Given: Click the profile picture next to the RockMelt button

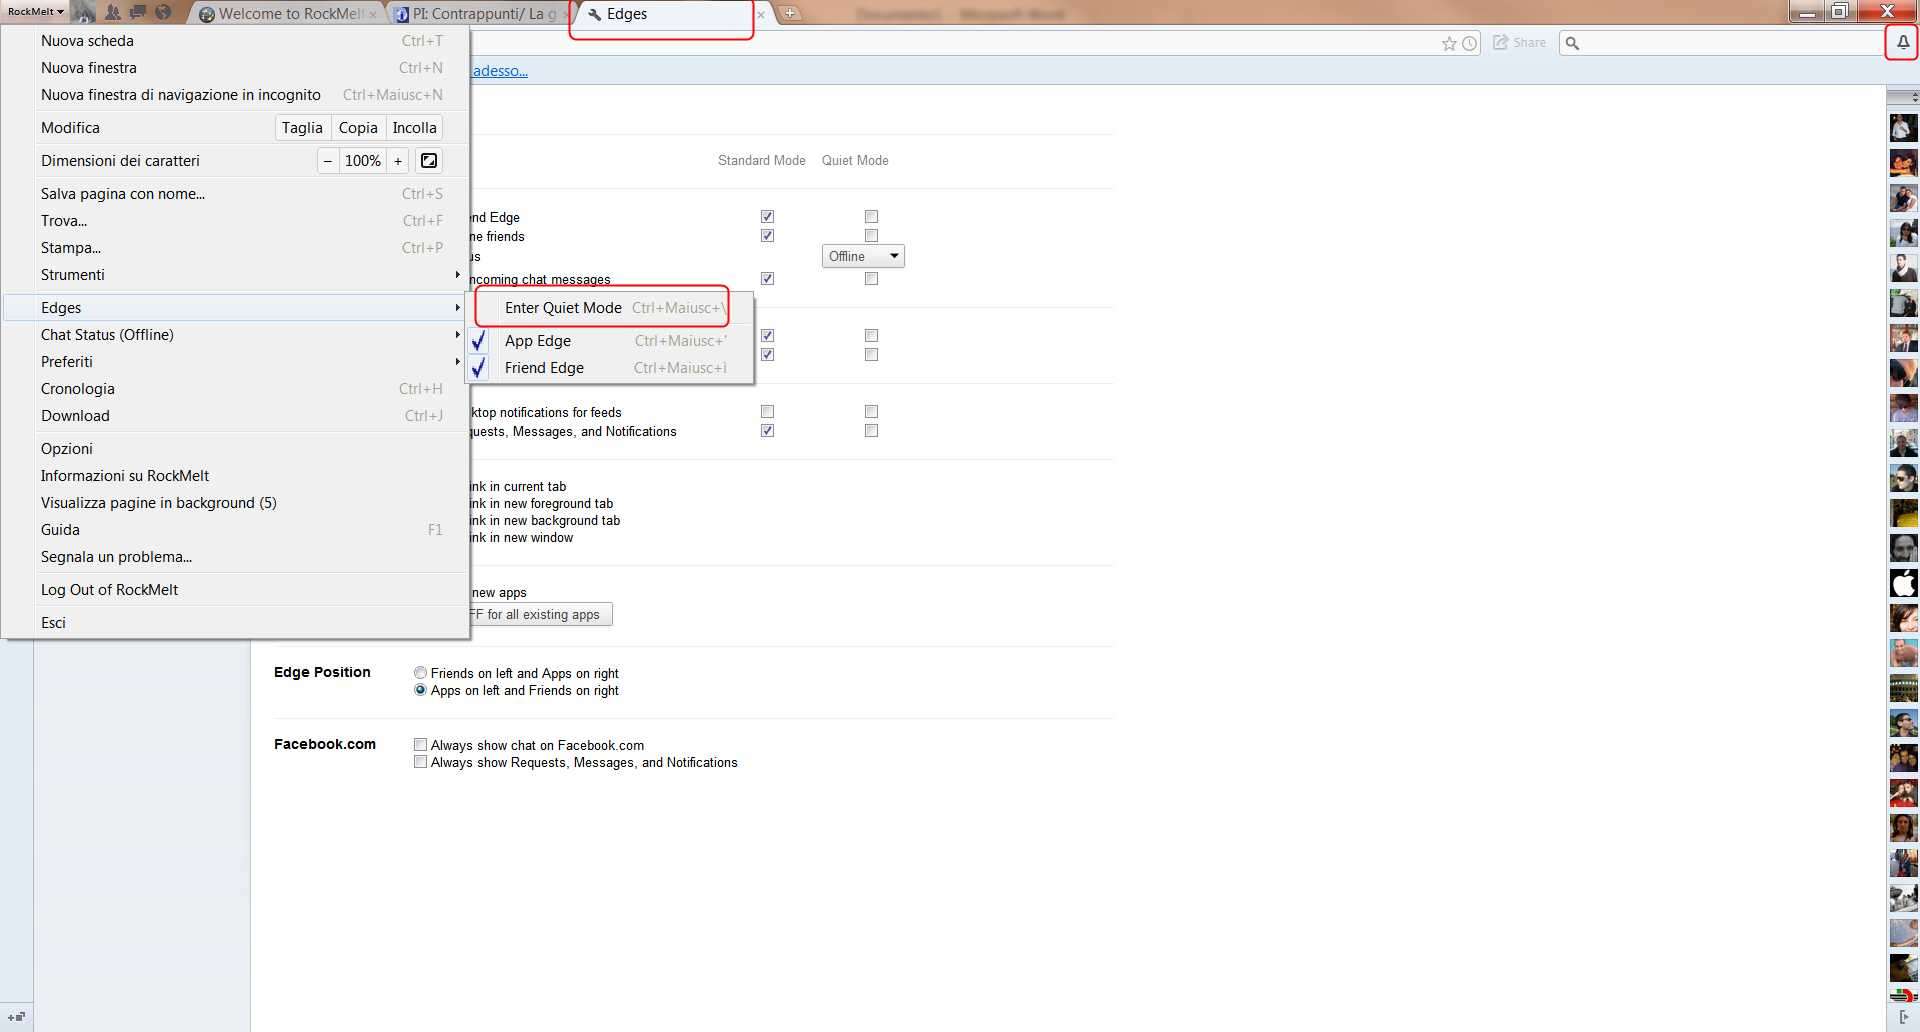Looking at the screenshot, I should pos(84,12).
